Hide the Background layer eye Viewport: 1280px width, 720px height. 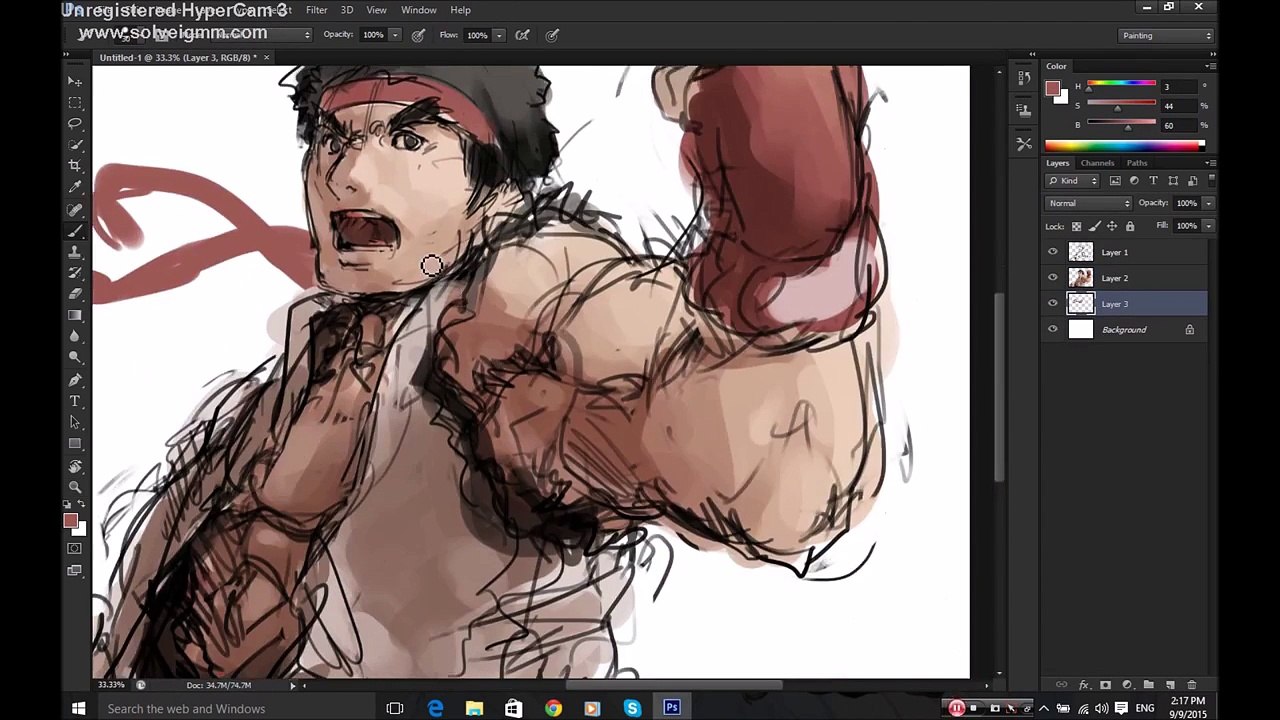1052,329
